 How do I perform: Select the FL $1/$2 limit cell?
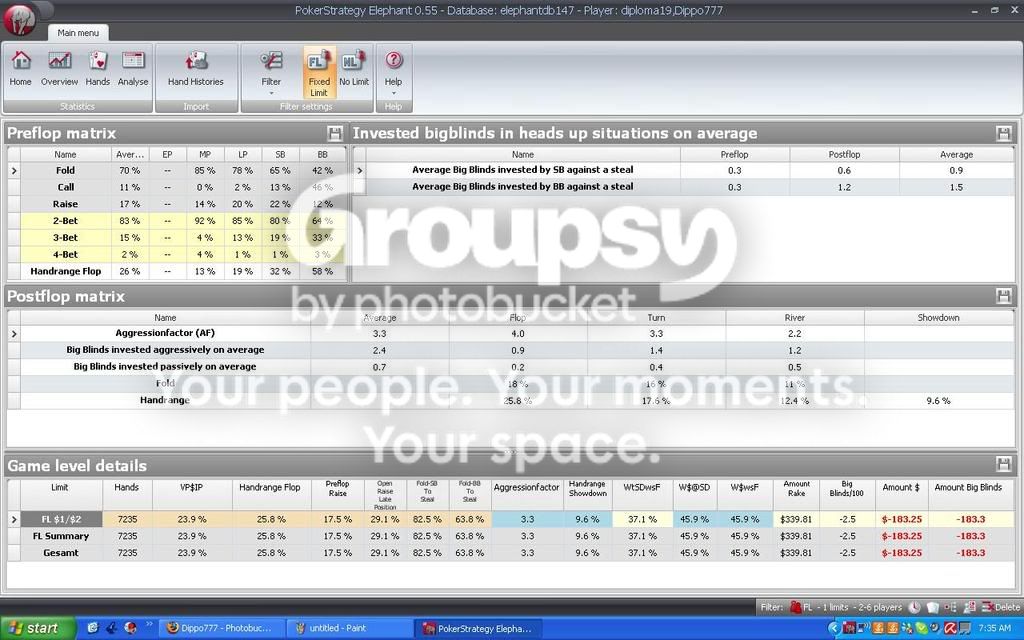pyautogui.click(x=61, y=520)
